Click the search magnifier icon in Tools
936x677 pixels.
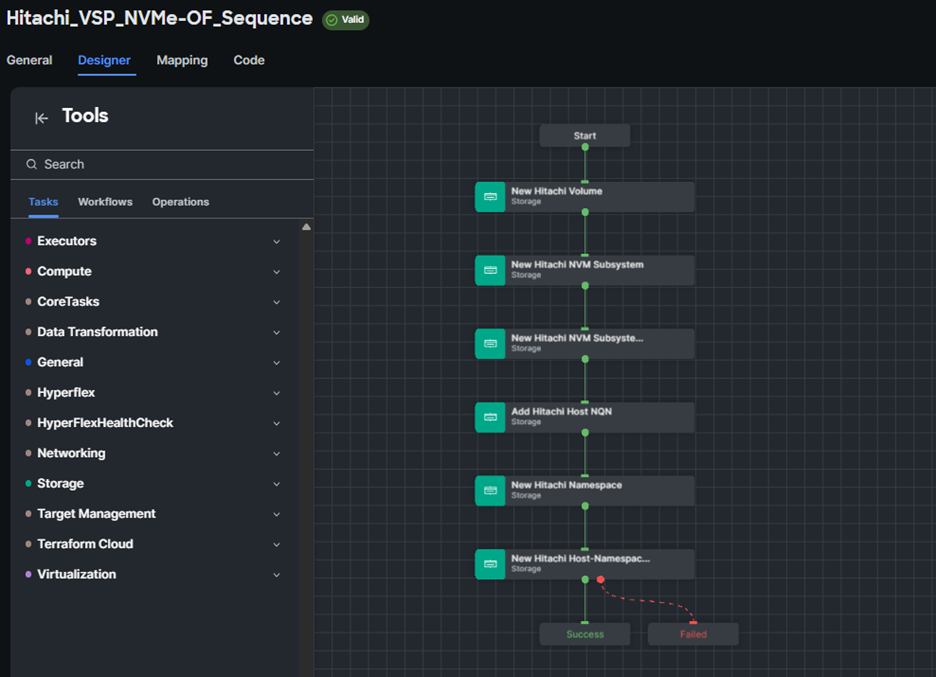32,164
